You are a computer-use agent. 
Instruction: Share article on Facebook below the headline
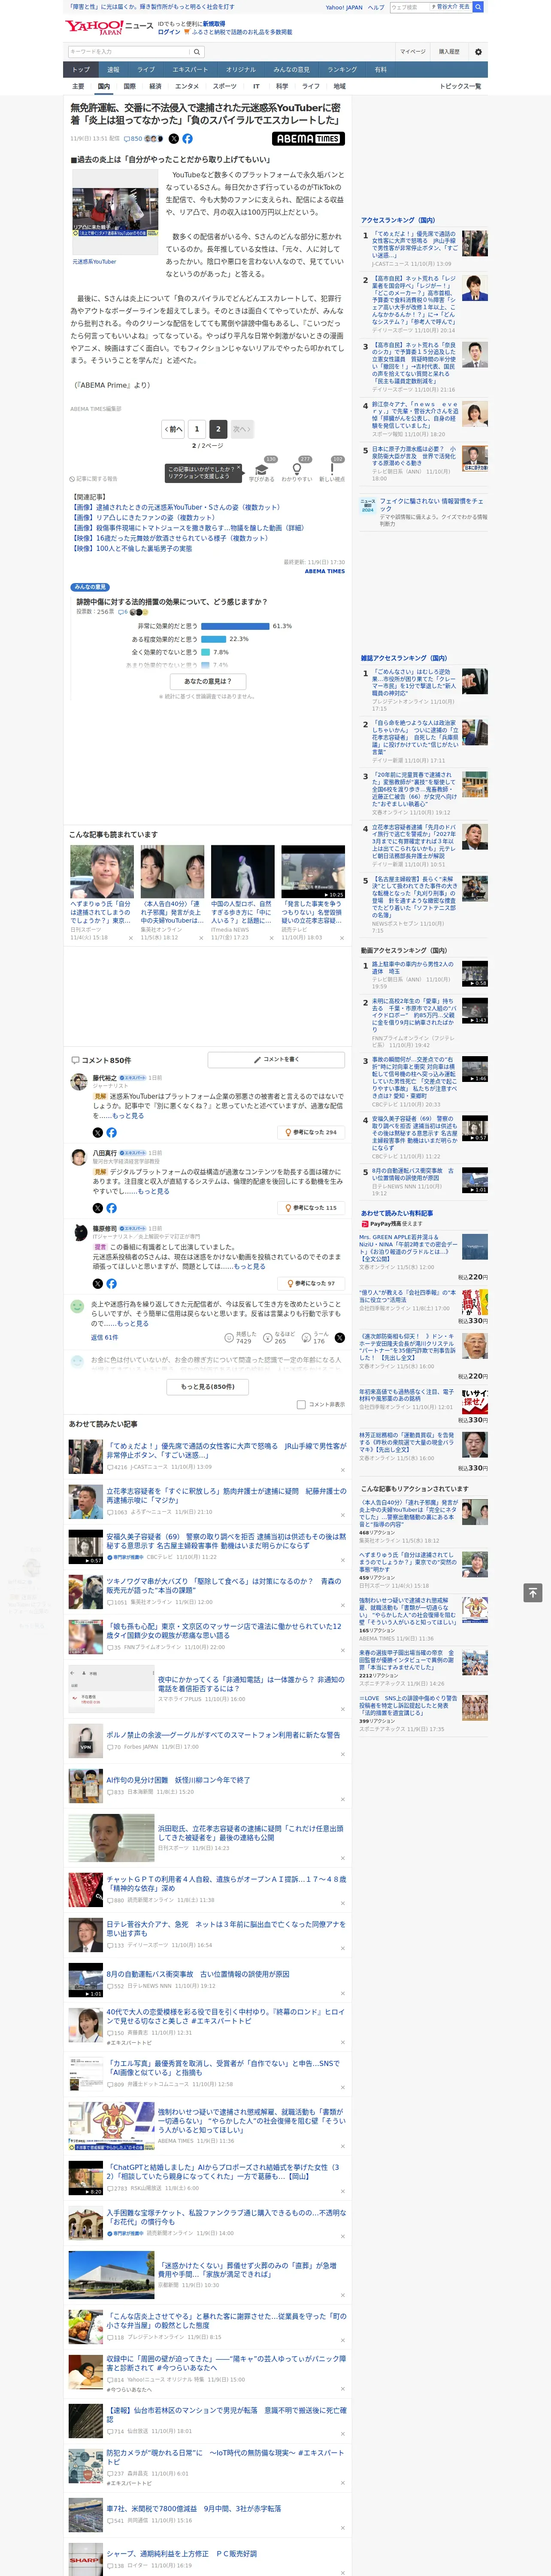coord(187,139)
